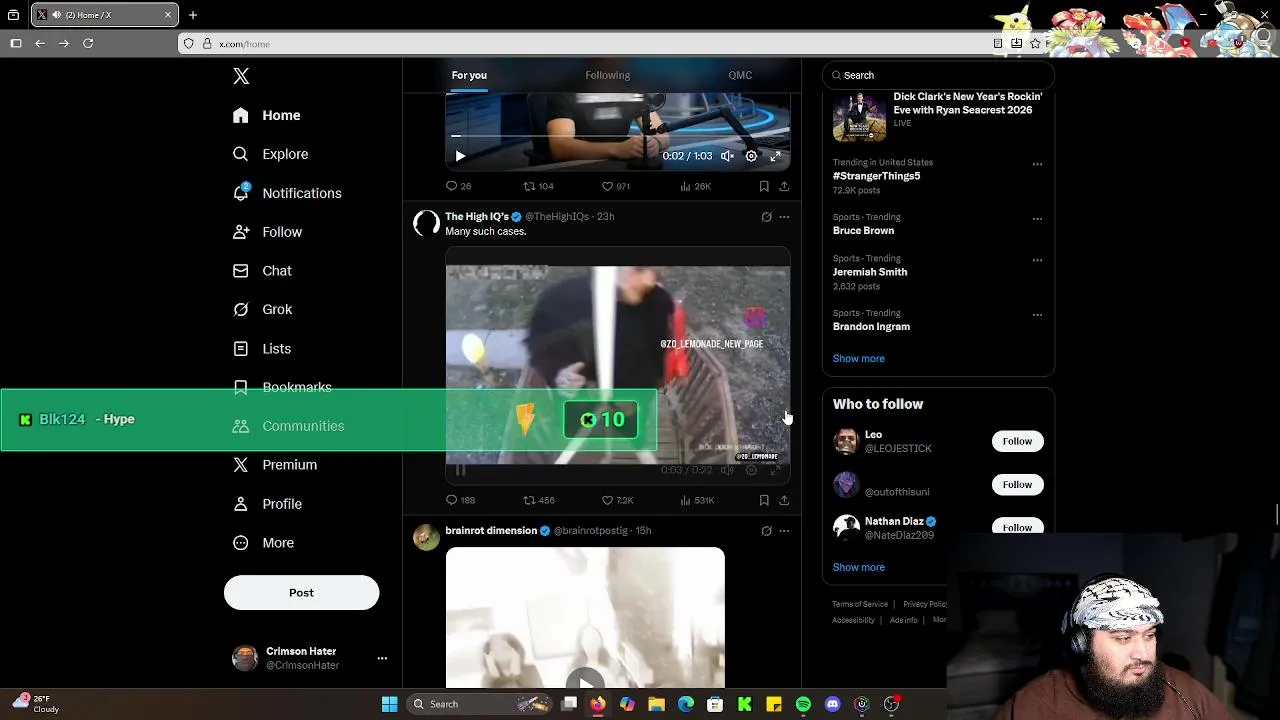The width and height of the screenshot is (1280, 720).
Task: Reload the page in the browser toolbar
Action: (x=88, y=44)
